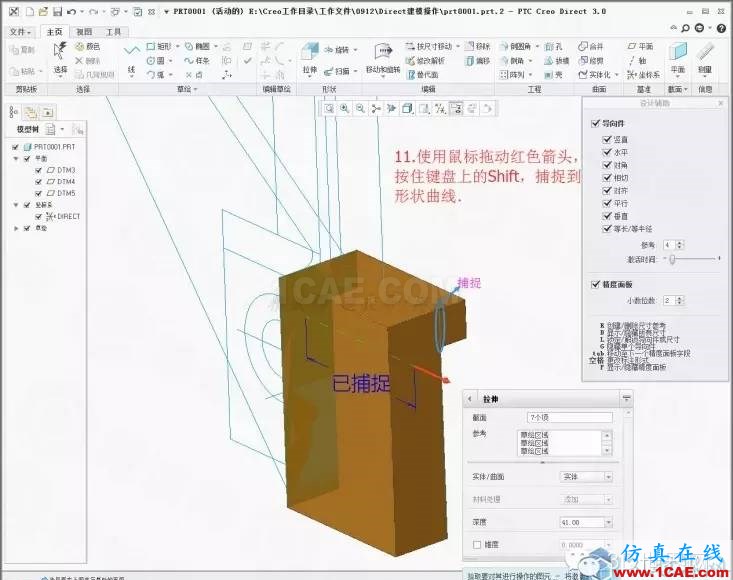
Task: Open the Color (颜色) tool
Action: 87,46
